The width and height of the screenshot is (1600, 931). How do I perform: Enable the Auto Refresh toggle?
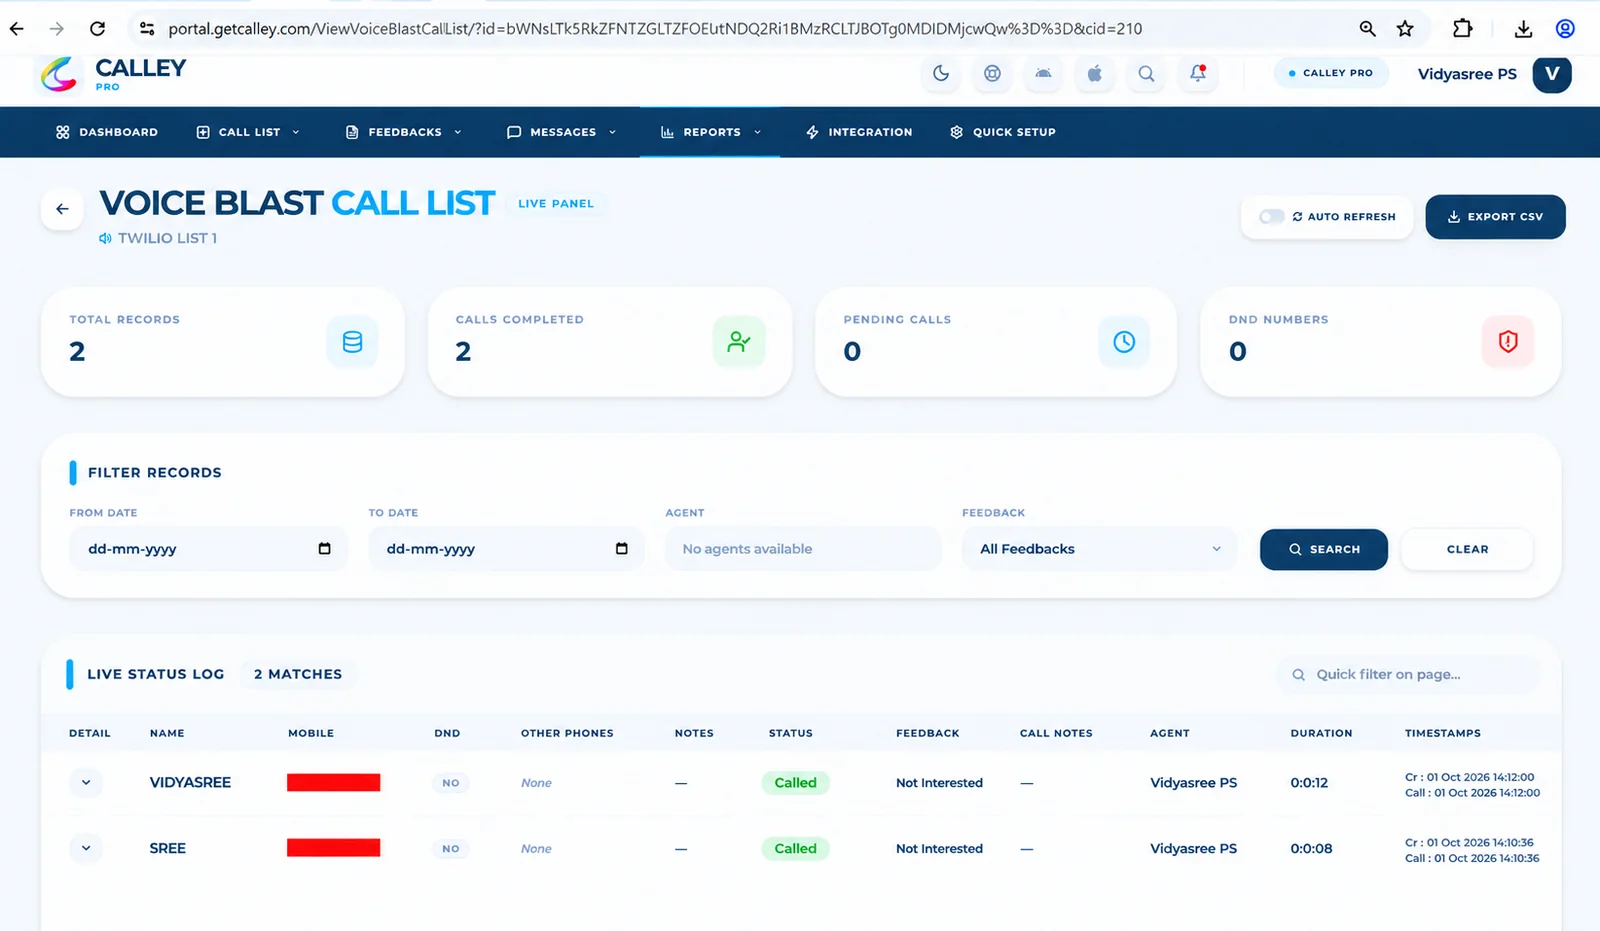1271,216
